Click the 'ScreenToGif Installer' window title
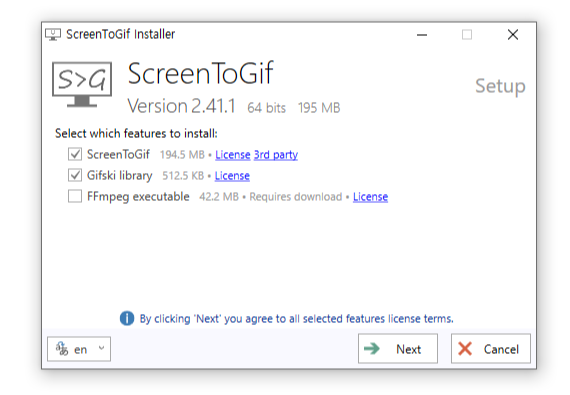 tap(120, 34)
